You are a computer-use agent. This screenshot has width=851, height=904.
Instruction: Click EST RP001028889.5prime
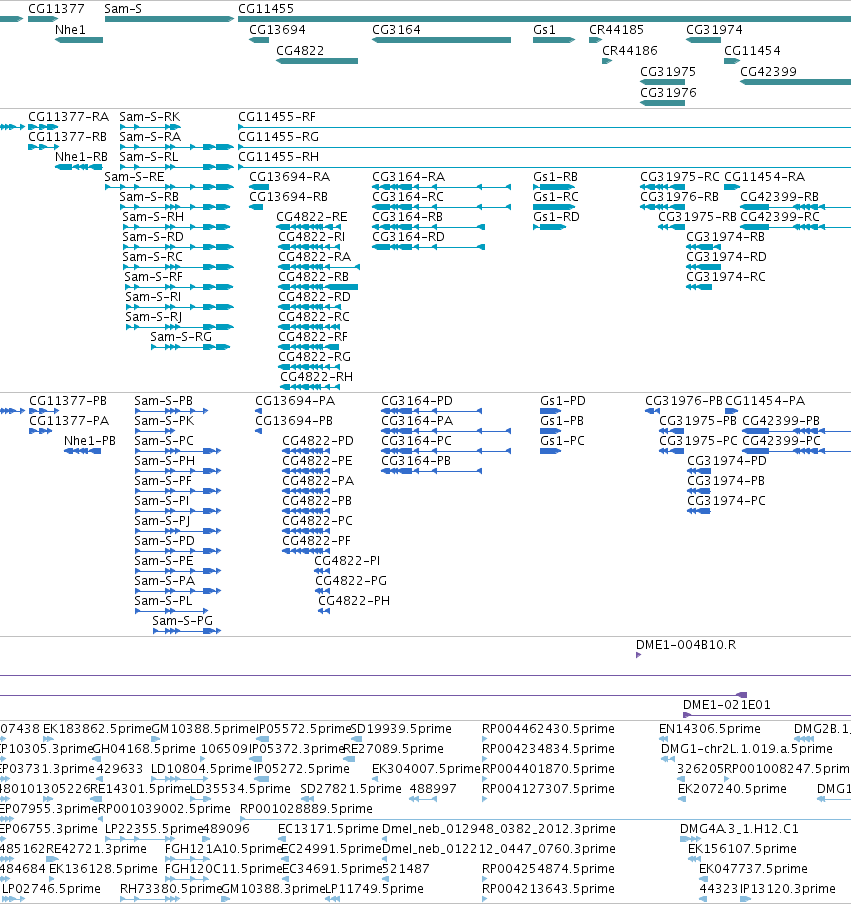pyautogui.click(x=306, y=808)
